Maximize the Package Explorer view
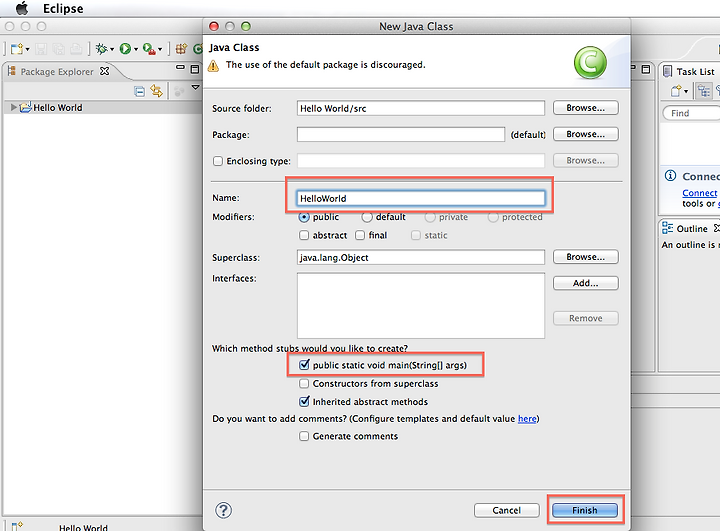The image size is (720, 531). 195,69
